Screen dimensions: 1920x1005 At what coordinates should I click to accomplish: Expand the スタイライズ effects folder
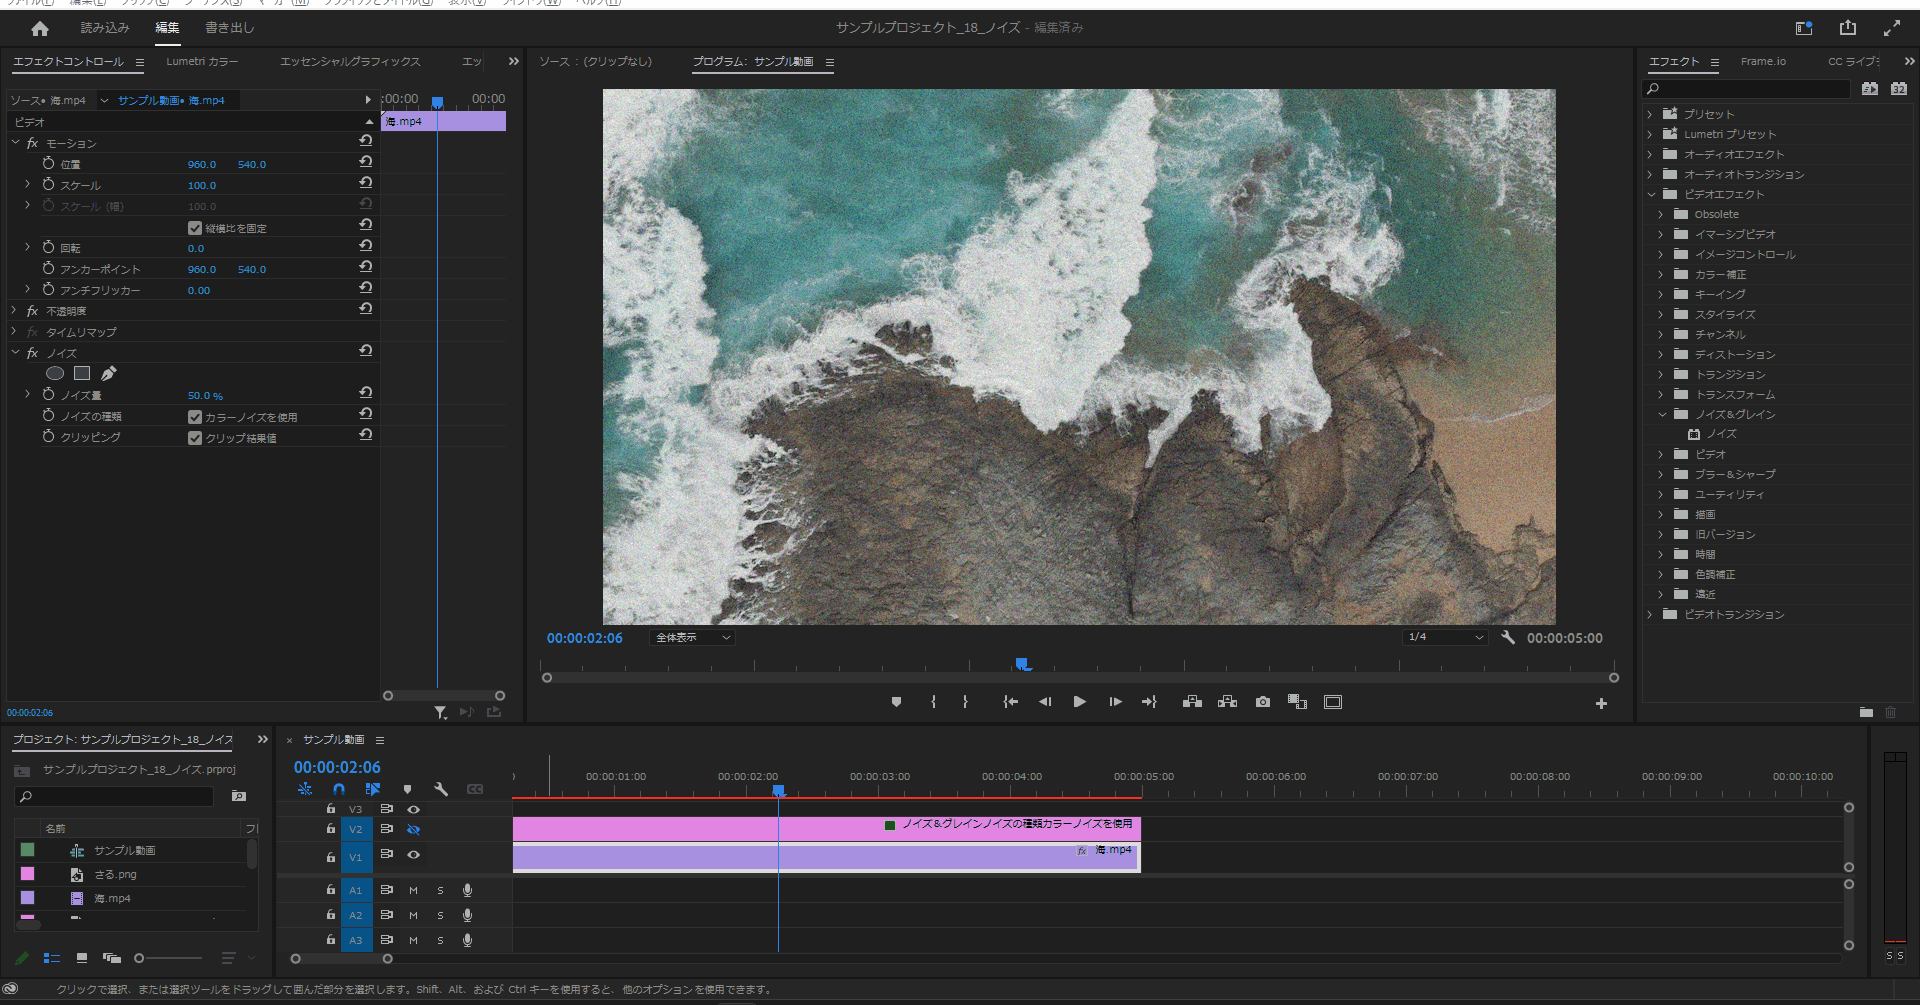click(1661, 314)
